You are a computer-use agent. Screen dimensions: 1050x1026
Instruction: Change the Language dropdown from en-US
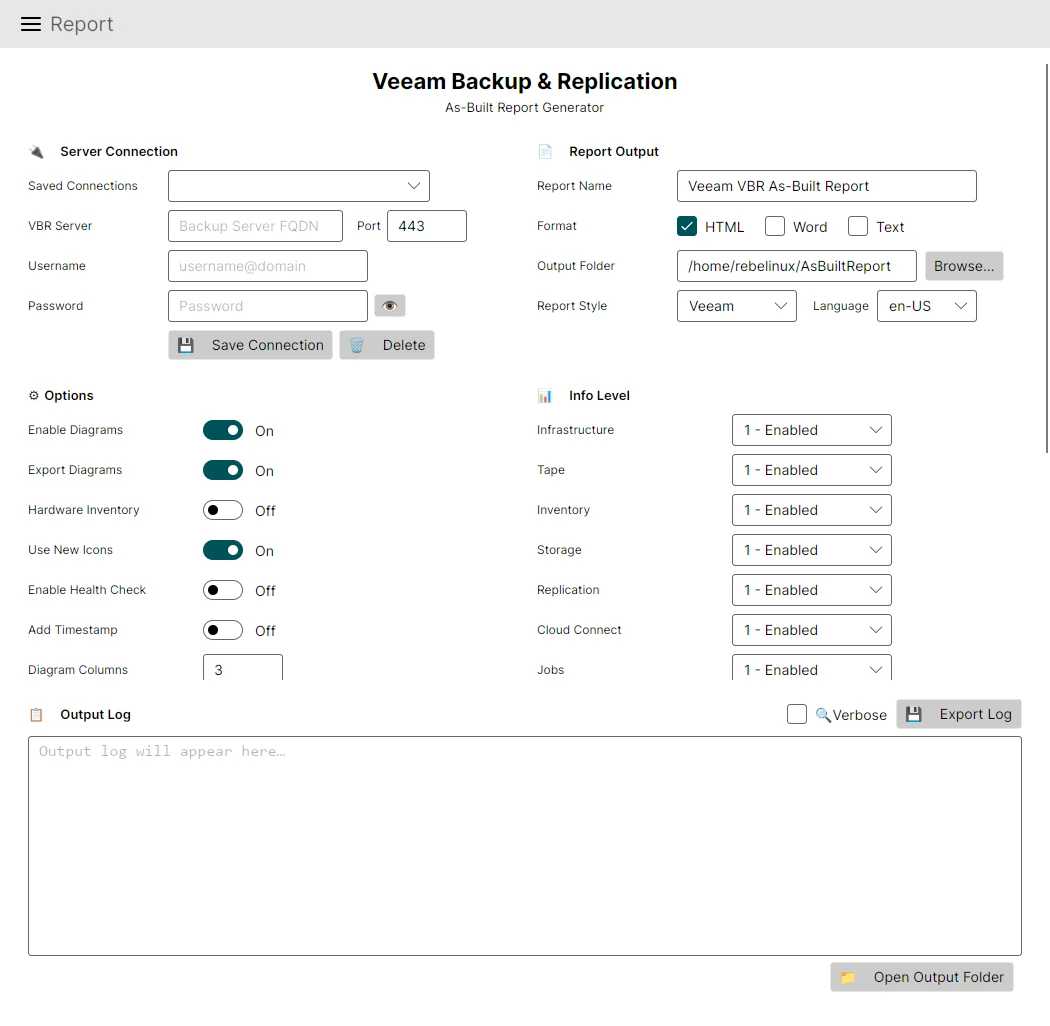pyautogui.click(x=926, y=306)
